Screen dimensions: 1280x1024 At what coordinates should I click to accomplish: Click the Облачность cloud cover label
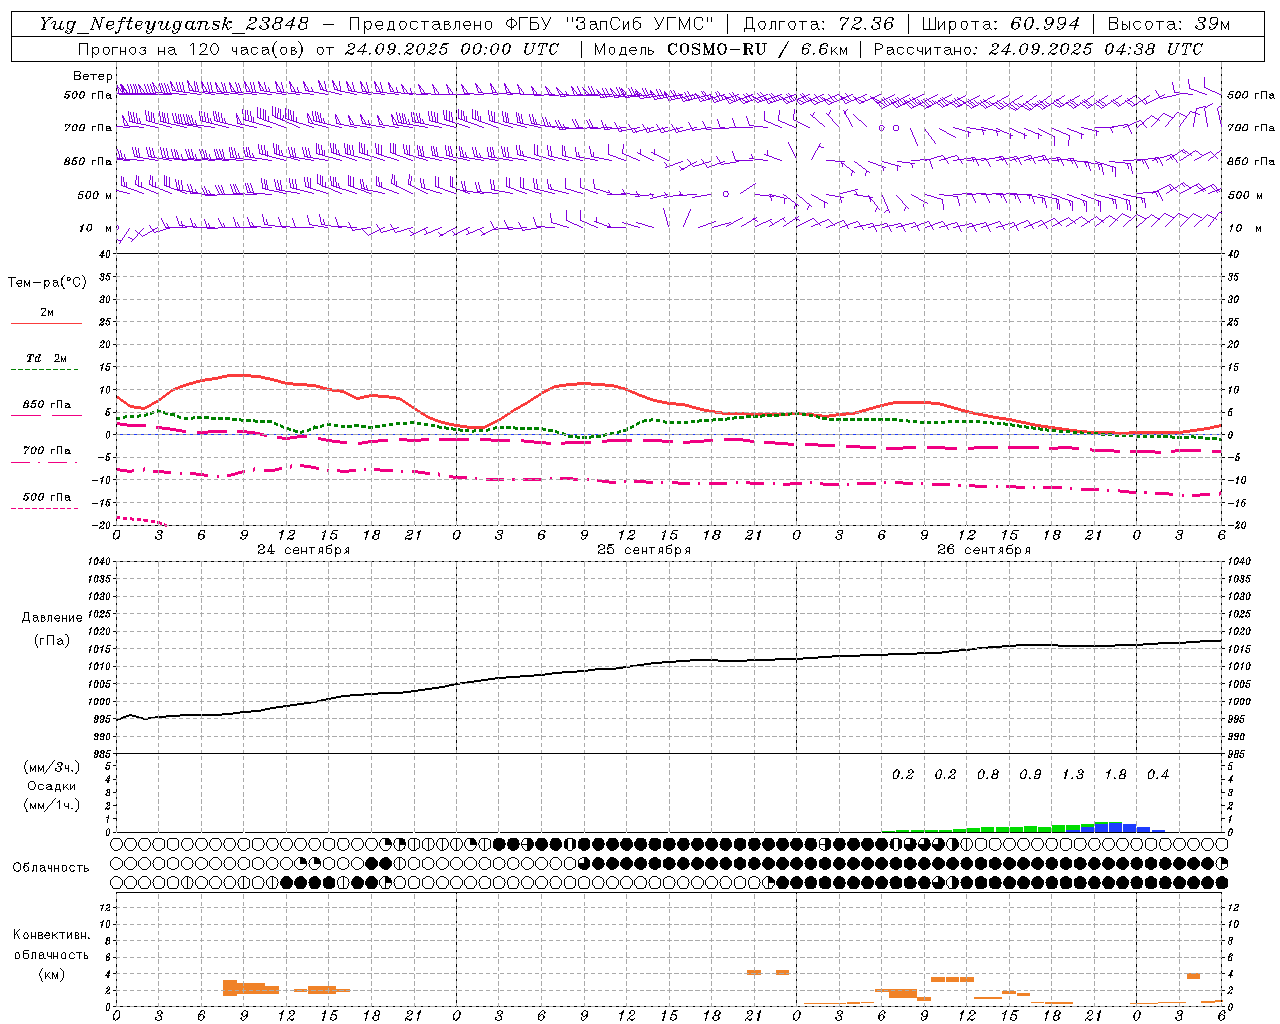(x=51, y=868)
